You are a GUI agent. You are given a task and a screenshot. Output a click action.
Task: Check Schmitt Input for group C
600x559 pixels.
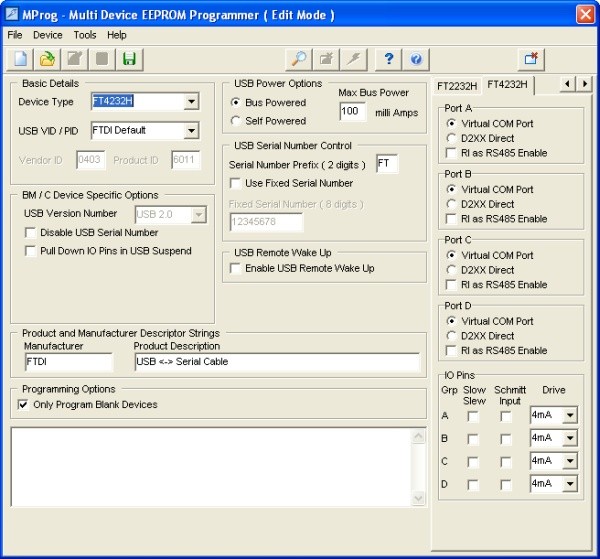point(506,463)
